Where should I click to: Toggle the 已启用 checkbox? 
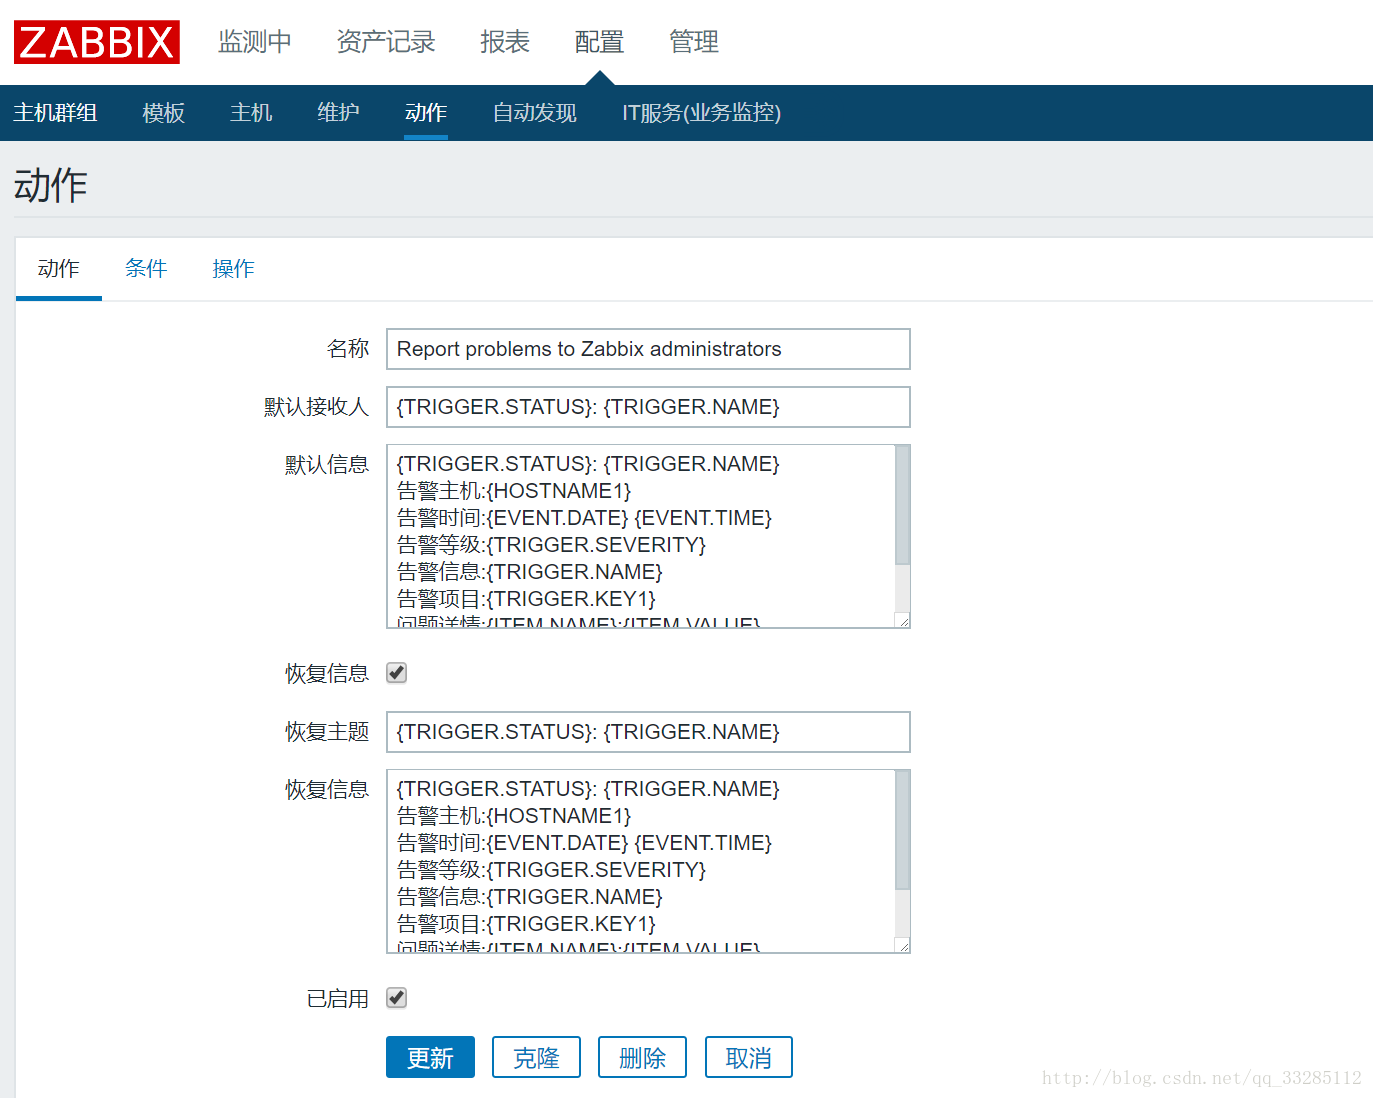(x=397, y=998)
